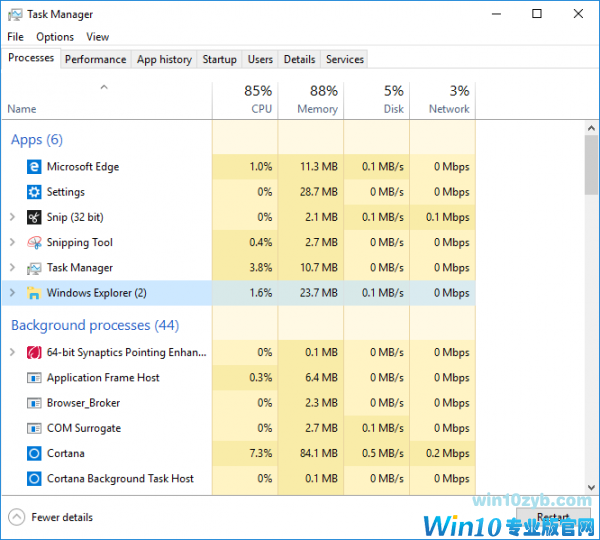Screen dimensions: 600x540
Task: Open the File menu
Action: pyautogui.click(x=15, y=37)
